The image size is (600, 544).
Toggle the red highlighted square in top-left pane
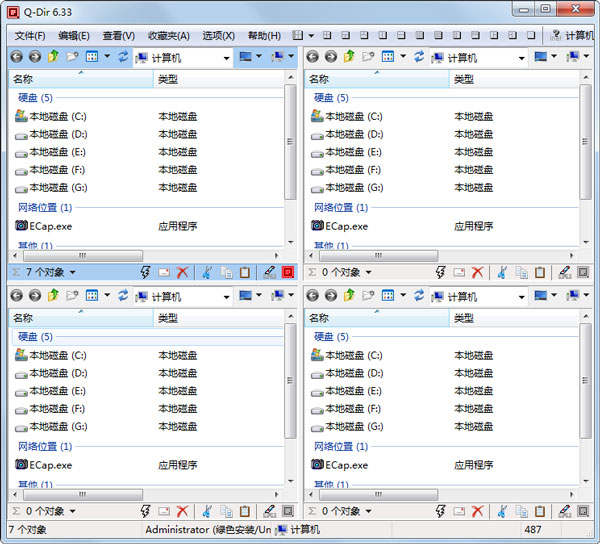[288, 272]
